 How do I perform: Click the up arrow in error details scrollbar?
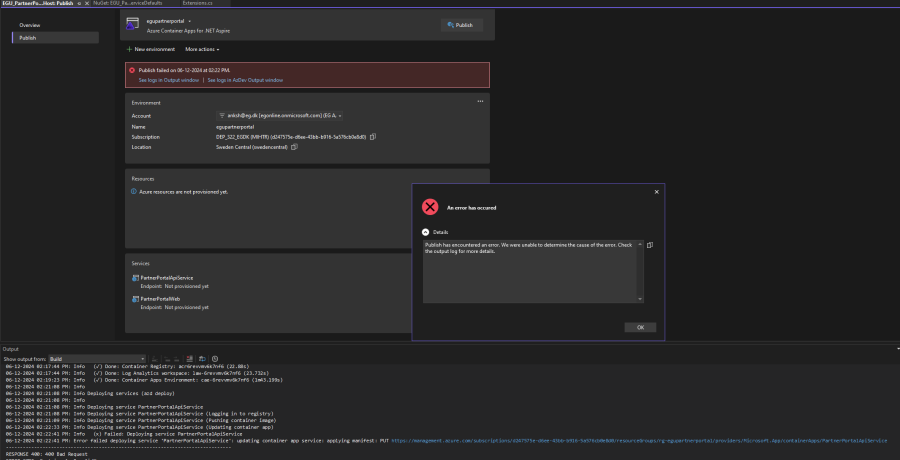[640, 245]
